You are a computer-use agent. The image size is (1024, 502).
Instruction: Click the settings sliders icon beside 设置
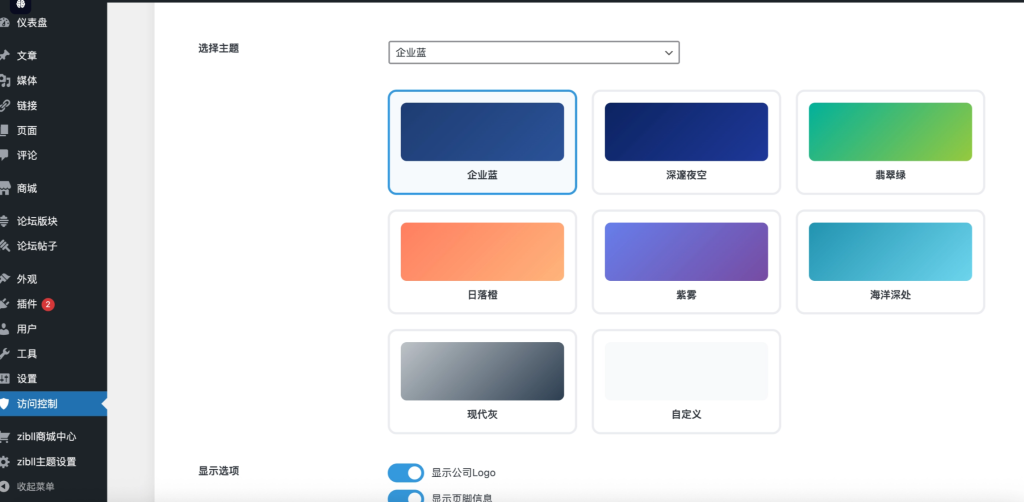click(x=4, y=379)
